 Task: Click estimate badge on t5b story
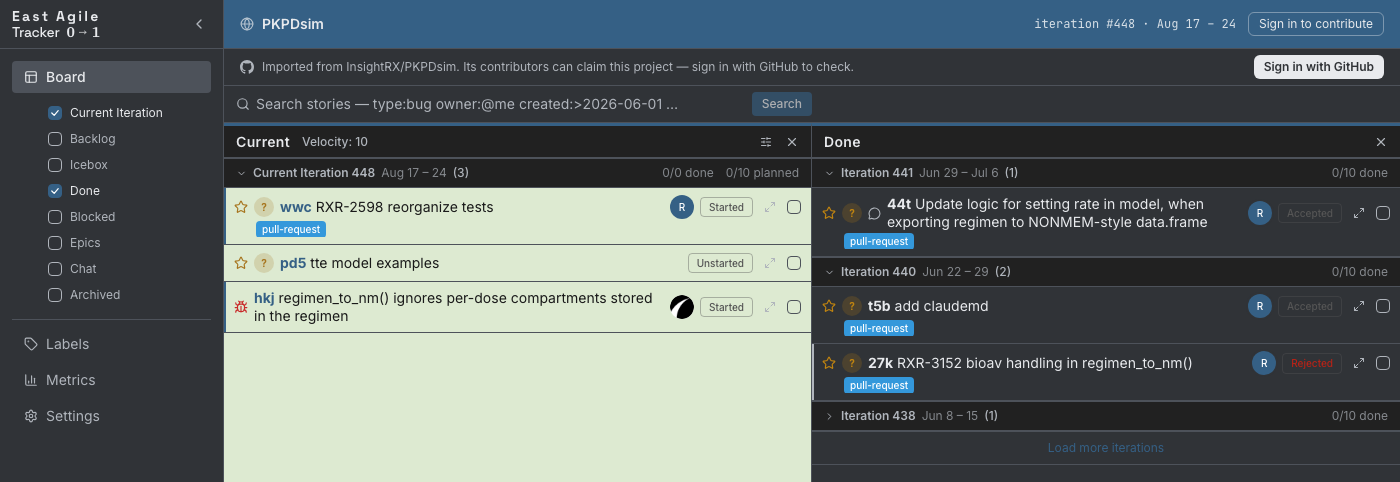pyautogui.click(x=852, y=306)
